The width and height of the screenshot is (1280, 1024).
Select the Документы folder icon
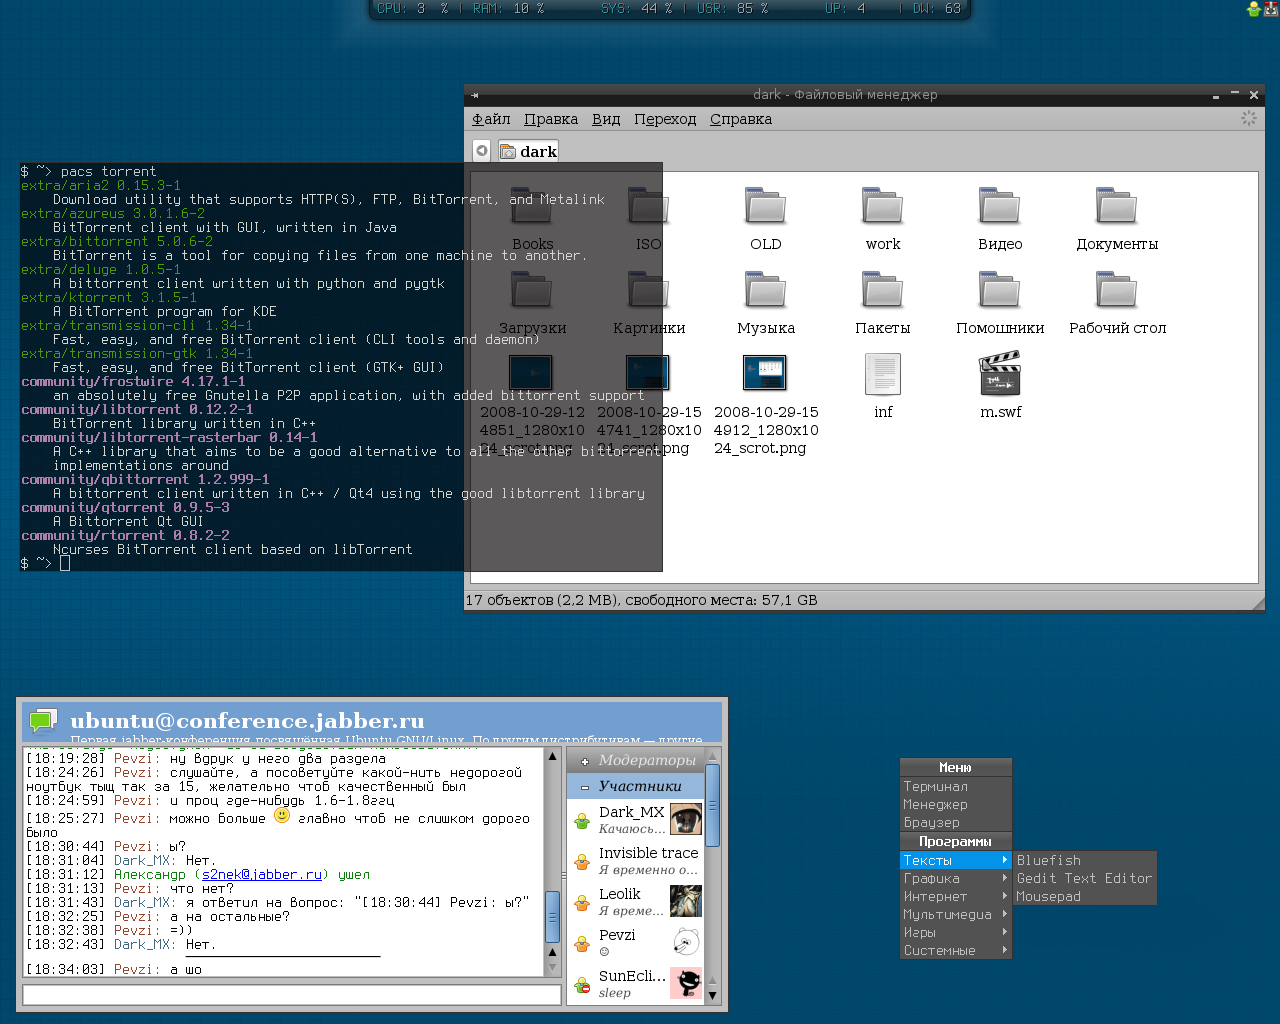(x=1117, y=207)
